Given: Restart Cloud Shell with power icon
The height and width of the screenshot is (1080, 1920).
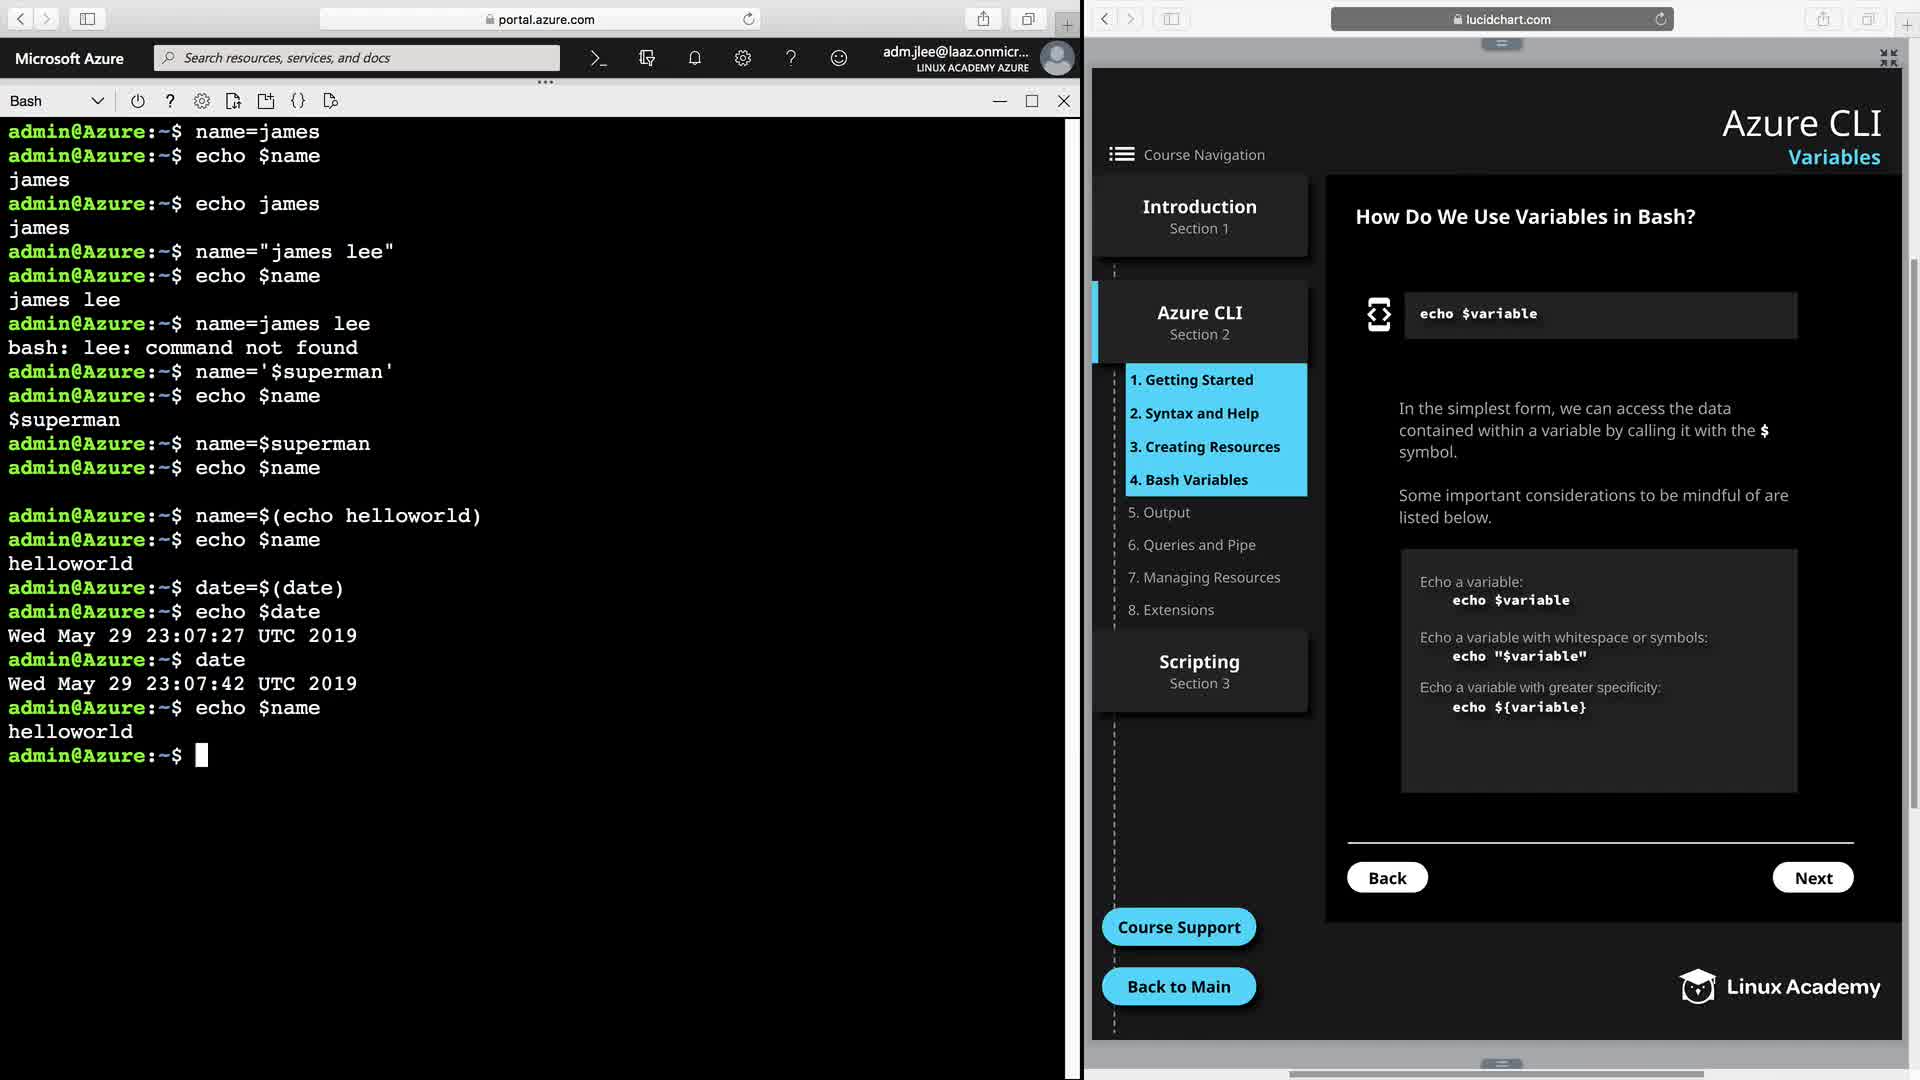Looking at the screenshot, I should tap(138, 101).
